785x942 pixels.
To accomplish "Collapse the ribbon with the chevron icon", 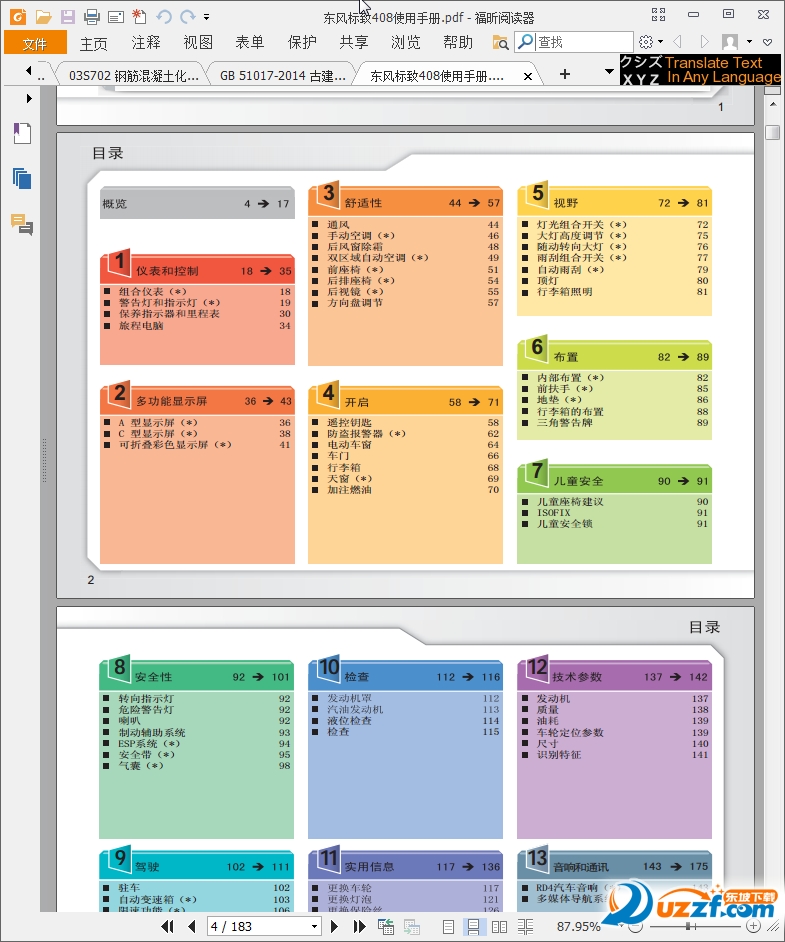I will pyautogui.click(x=768, y=42).
